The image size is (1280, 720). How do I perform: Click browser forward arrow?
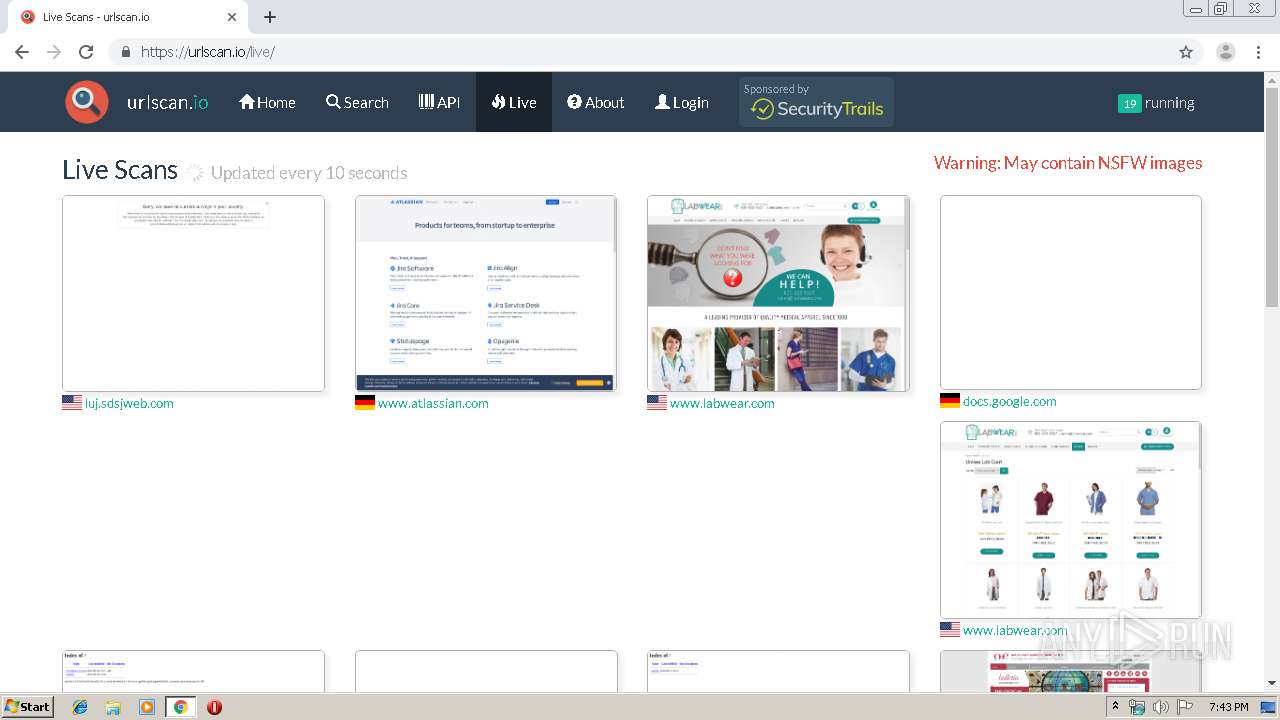click(x=54, y=52)
